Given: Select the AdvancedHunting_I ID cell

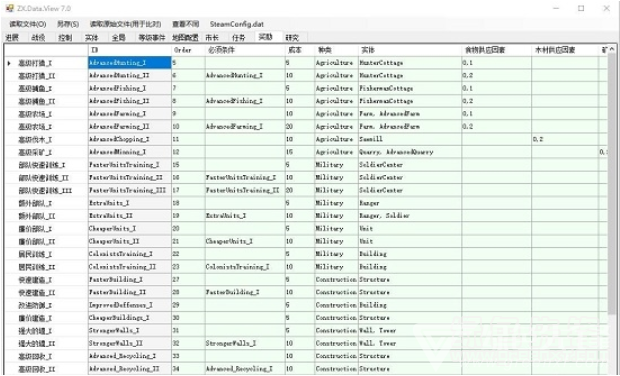Looking at the screenshot, I should [x=130, y=62].
